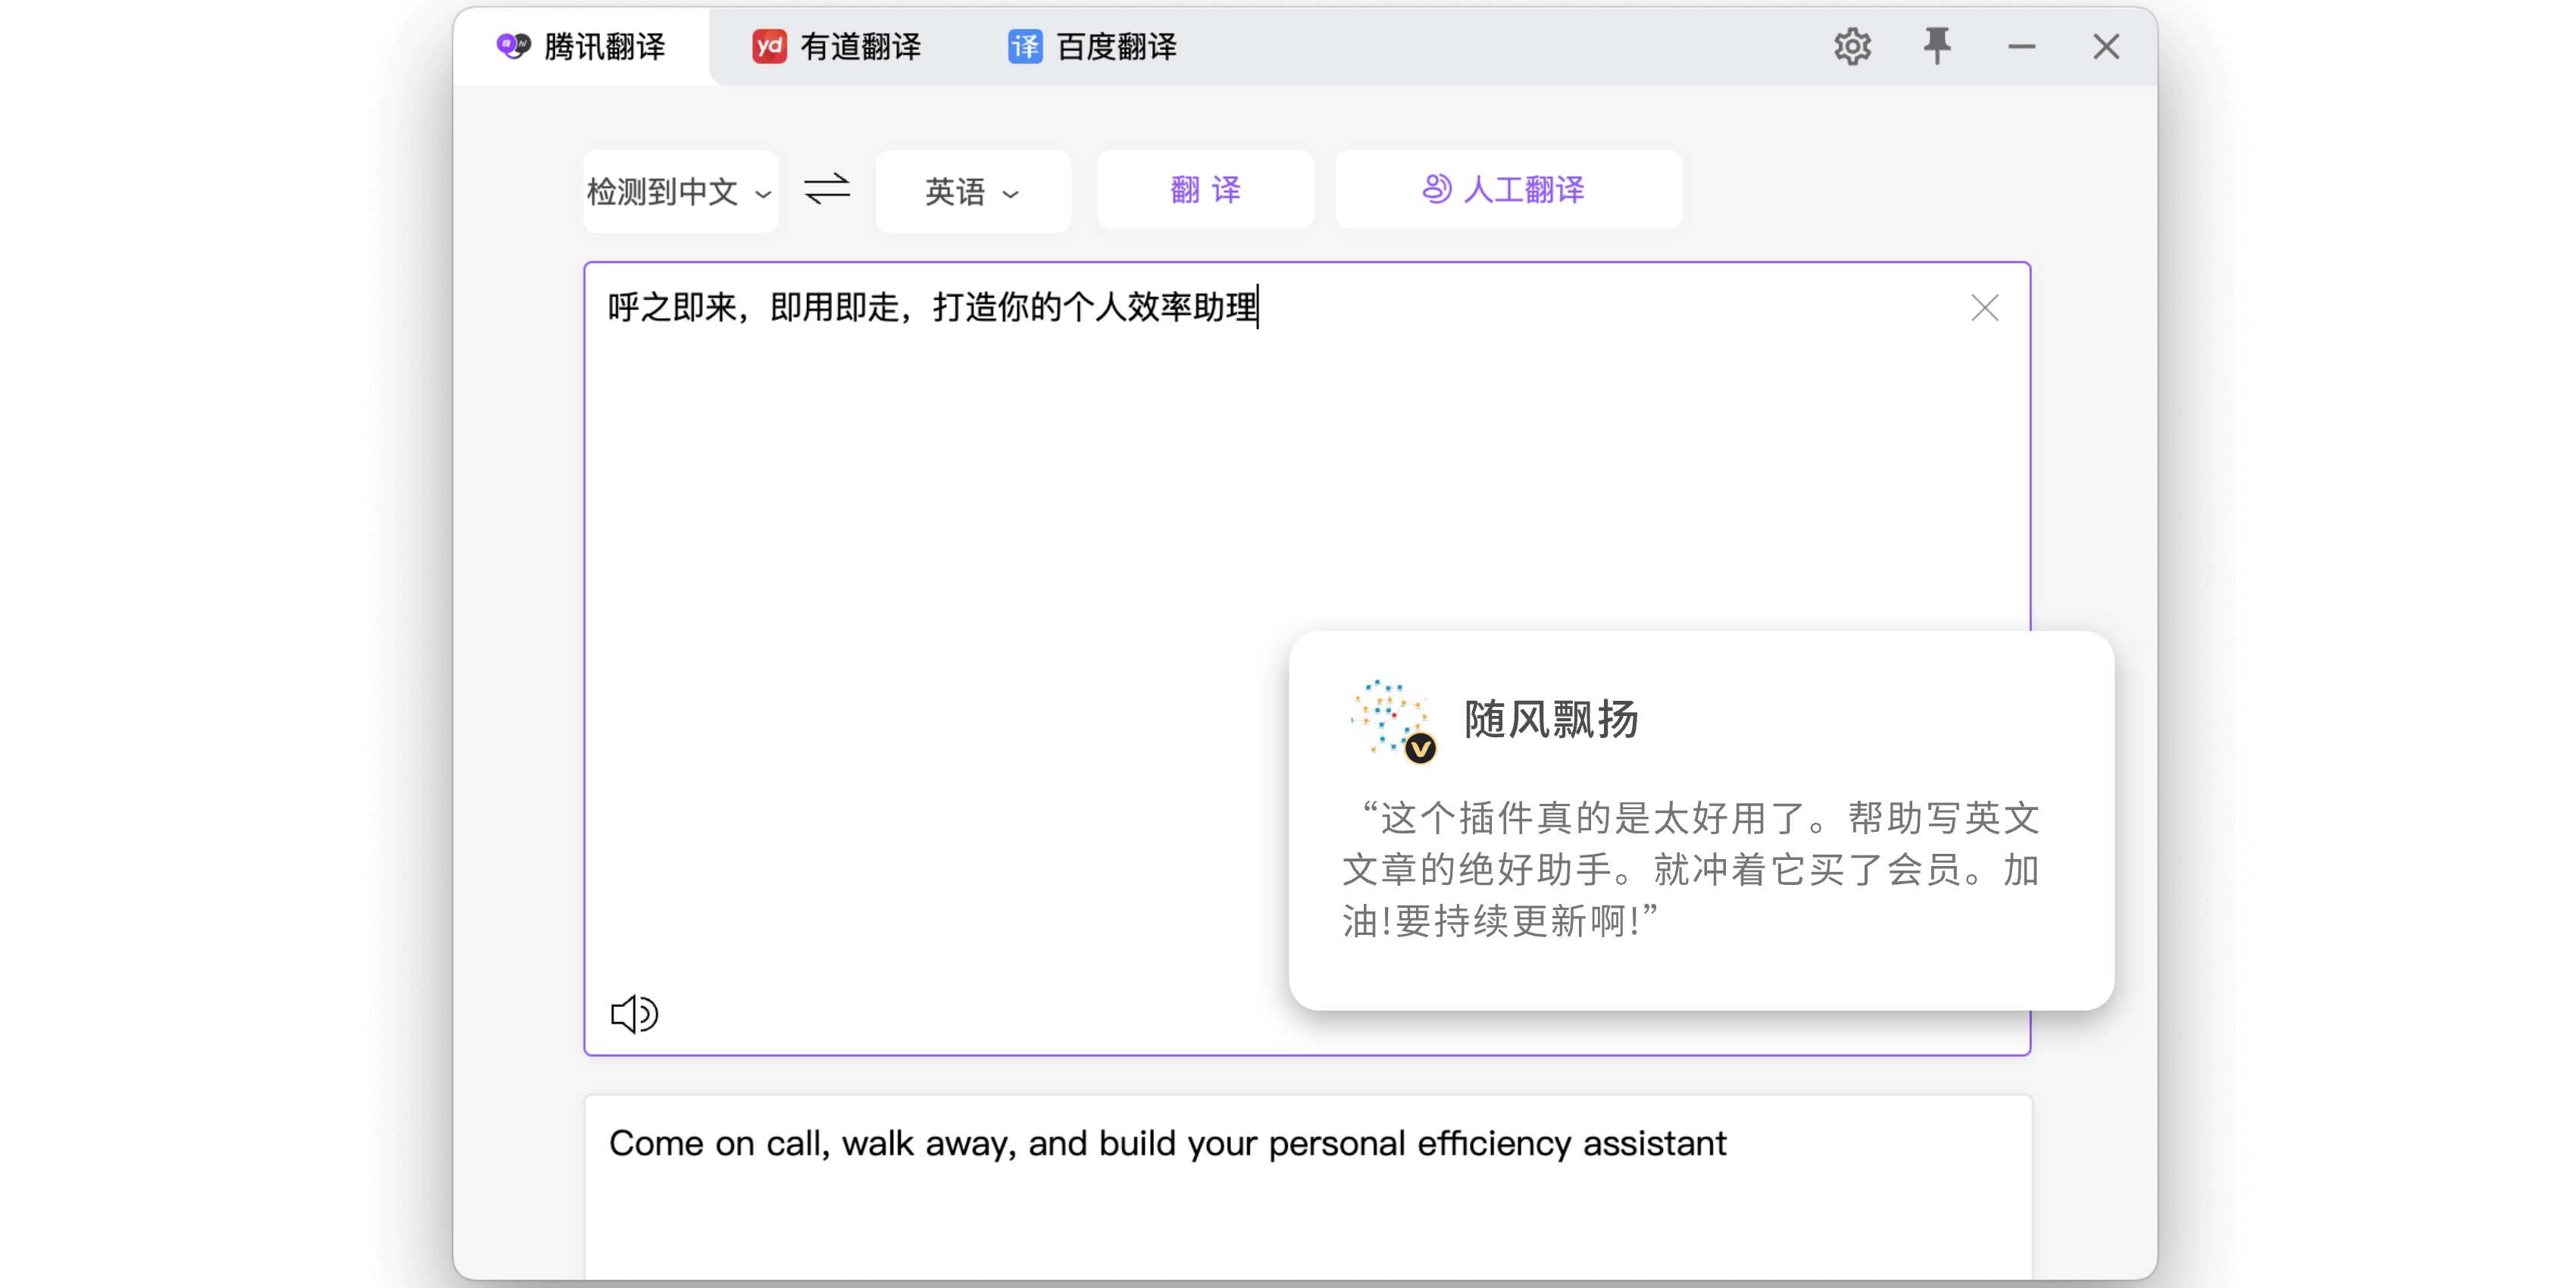Image resolution: width=2576 pixels, height=1288 pixels.
Task: Play audio of the source text
Action: (634, 1014)
